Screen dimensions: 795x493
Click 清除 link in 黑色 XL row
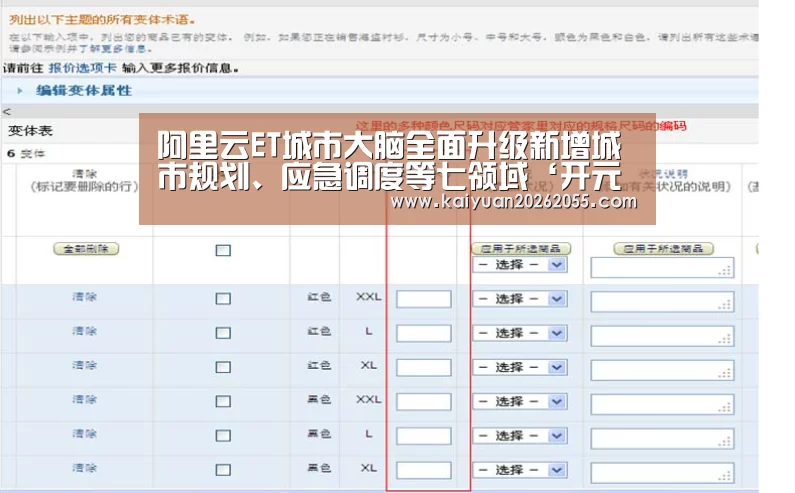[x=84, y=468]
